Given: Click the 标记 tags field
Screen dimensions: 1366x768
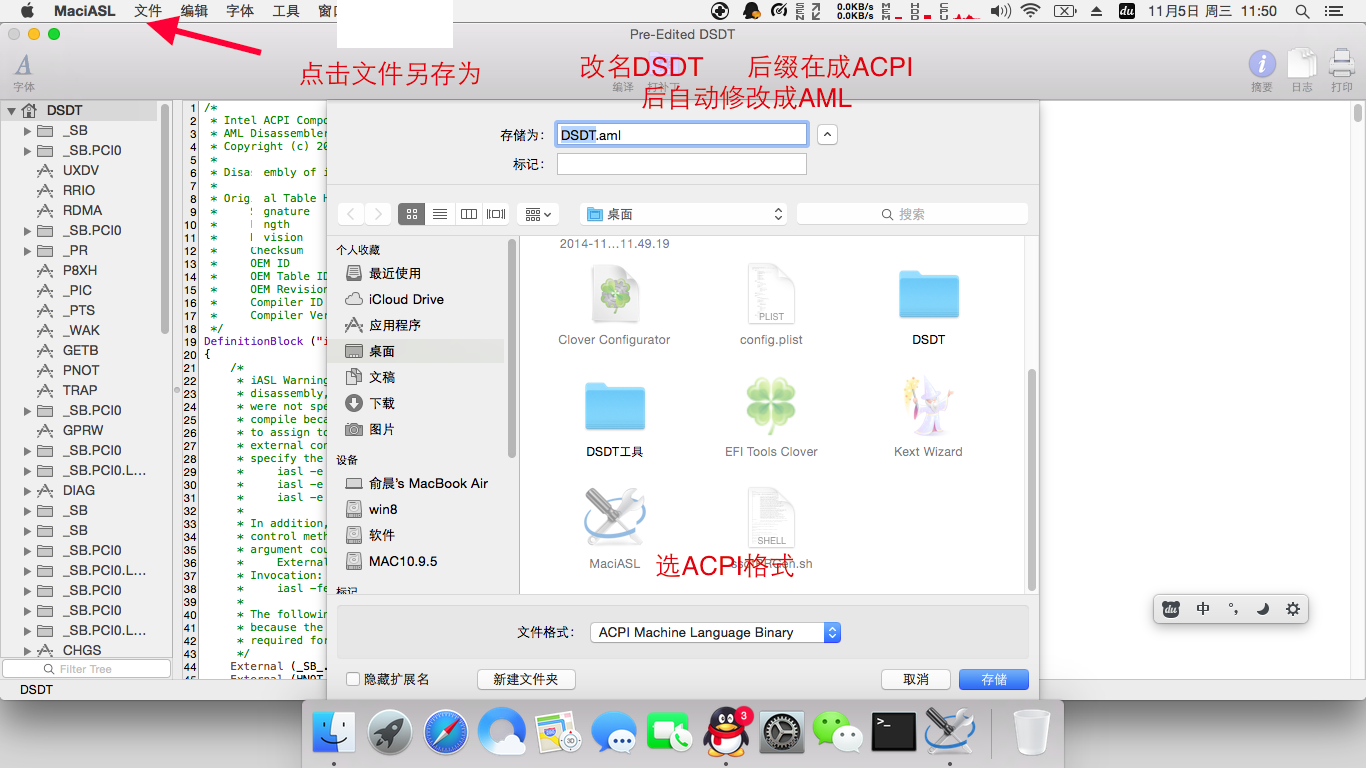Looking at the screenshot, I should point(682,164).
